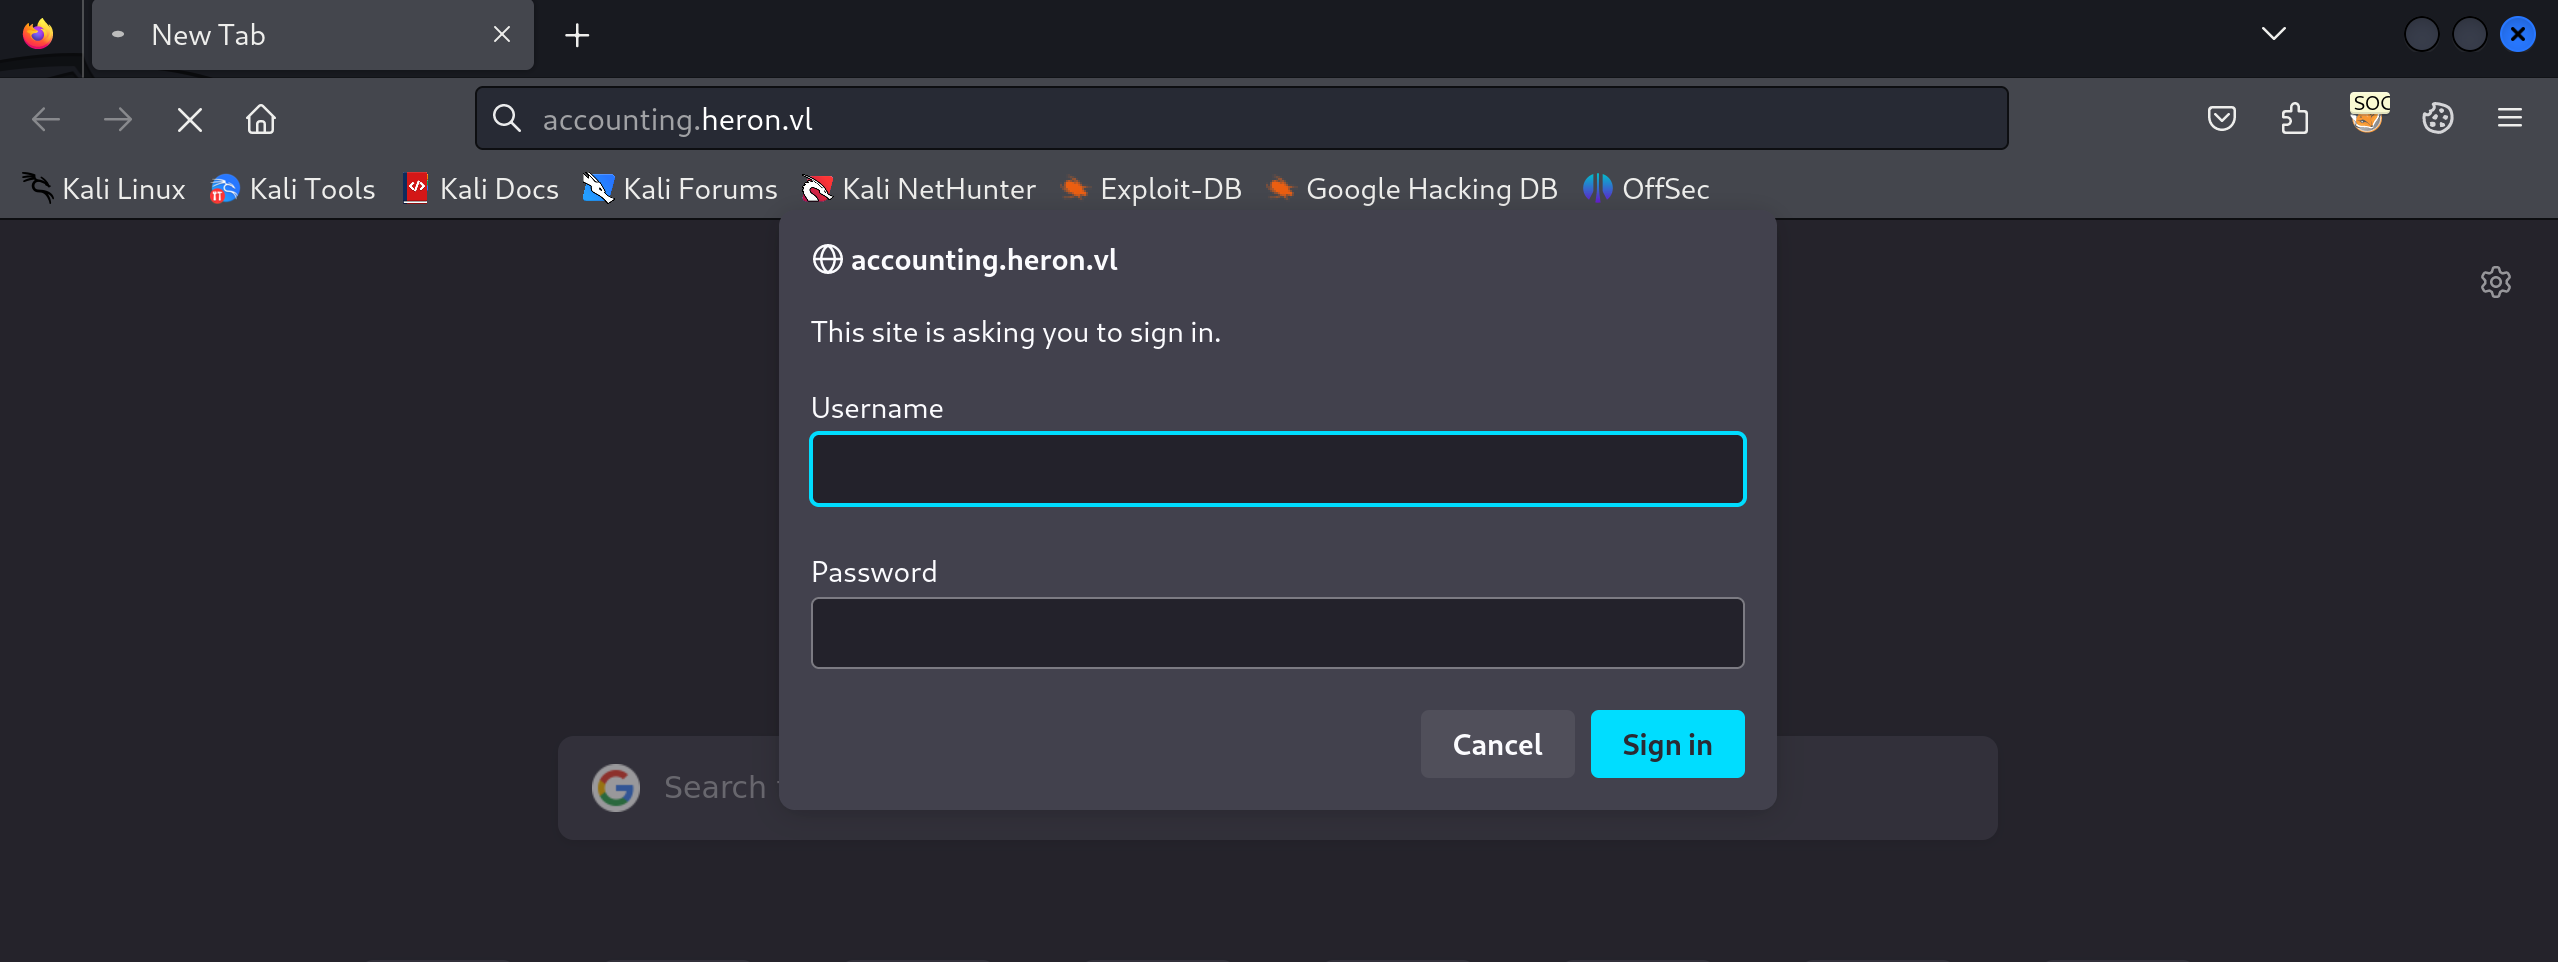Open the cookie extension icon
This screenshot has width=2558, height=962.
point(2437,119)
